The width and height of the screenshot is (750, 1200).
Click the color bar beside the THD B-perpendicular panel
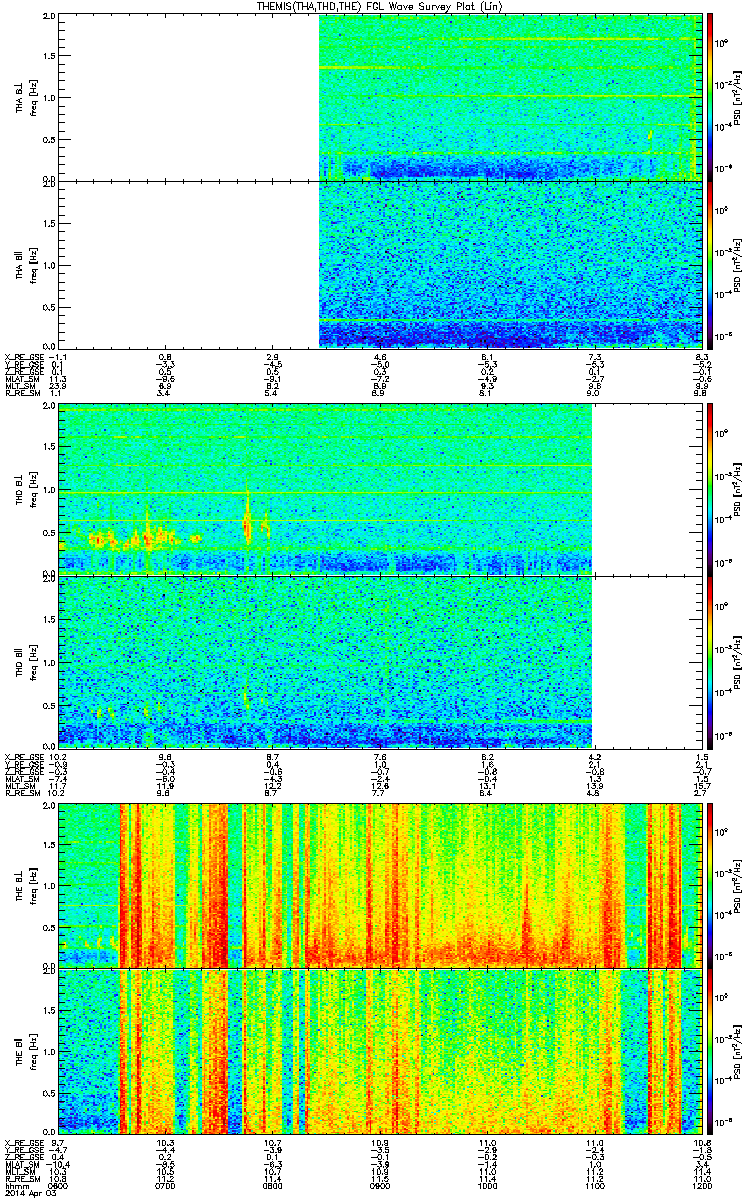pos(710,488)
